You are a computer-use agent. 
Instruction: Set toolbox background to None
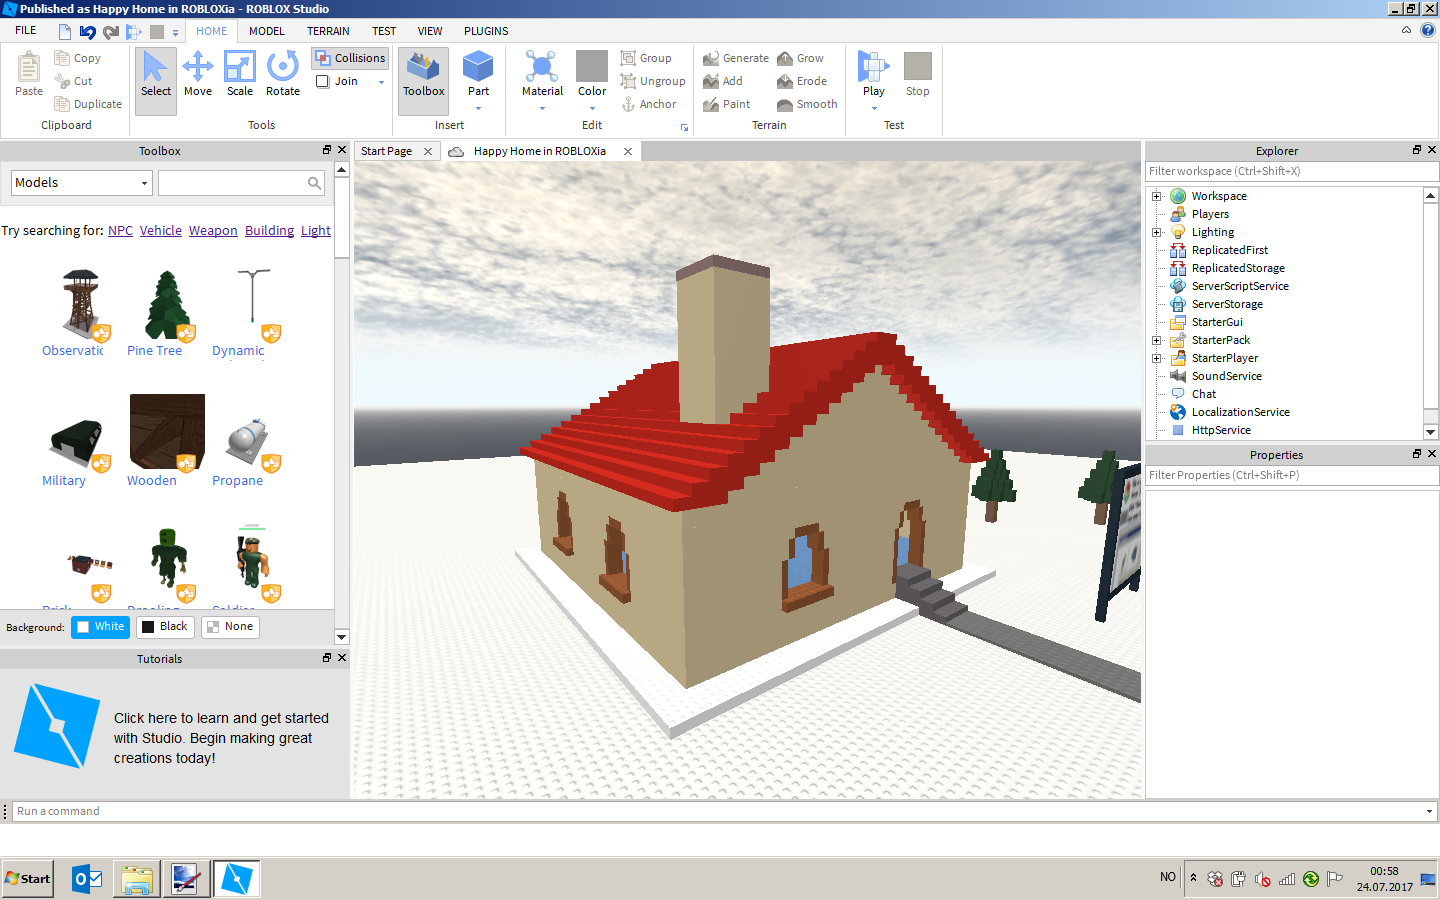click(230, 627)
